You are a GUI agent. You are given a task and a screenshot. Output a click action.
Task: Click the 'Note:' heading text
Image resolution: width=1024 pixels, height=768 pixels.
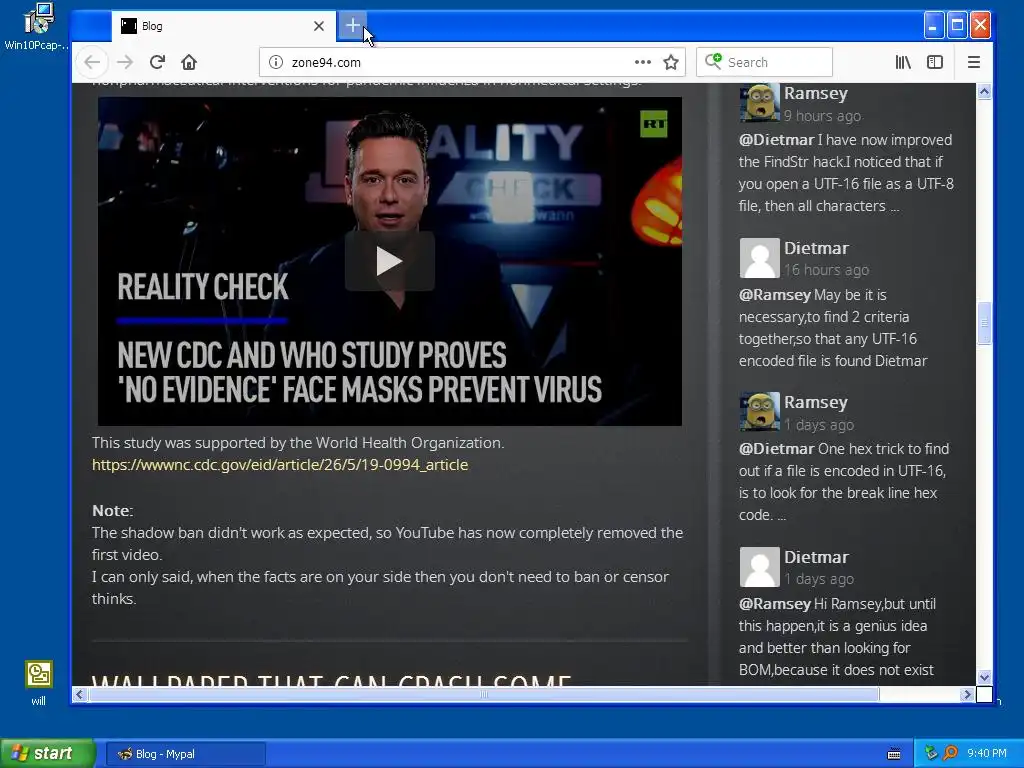point(112,511)
